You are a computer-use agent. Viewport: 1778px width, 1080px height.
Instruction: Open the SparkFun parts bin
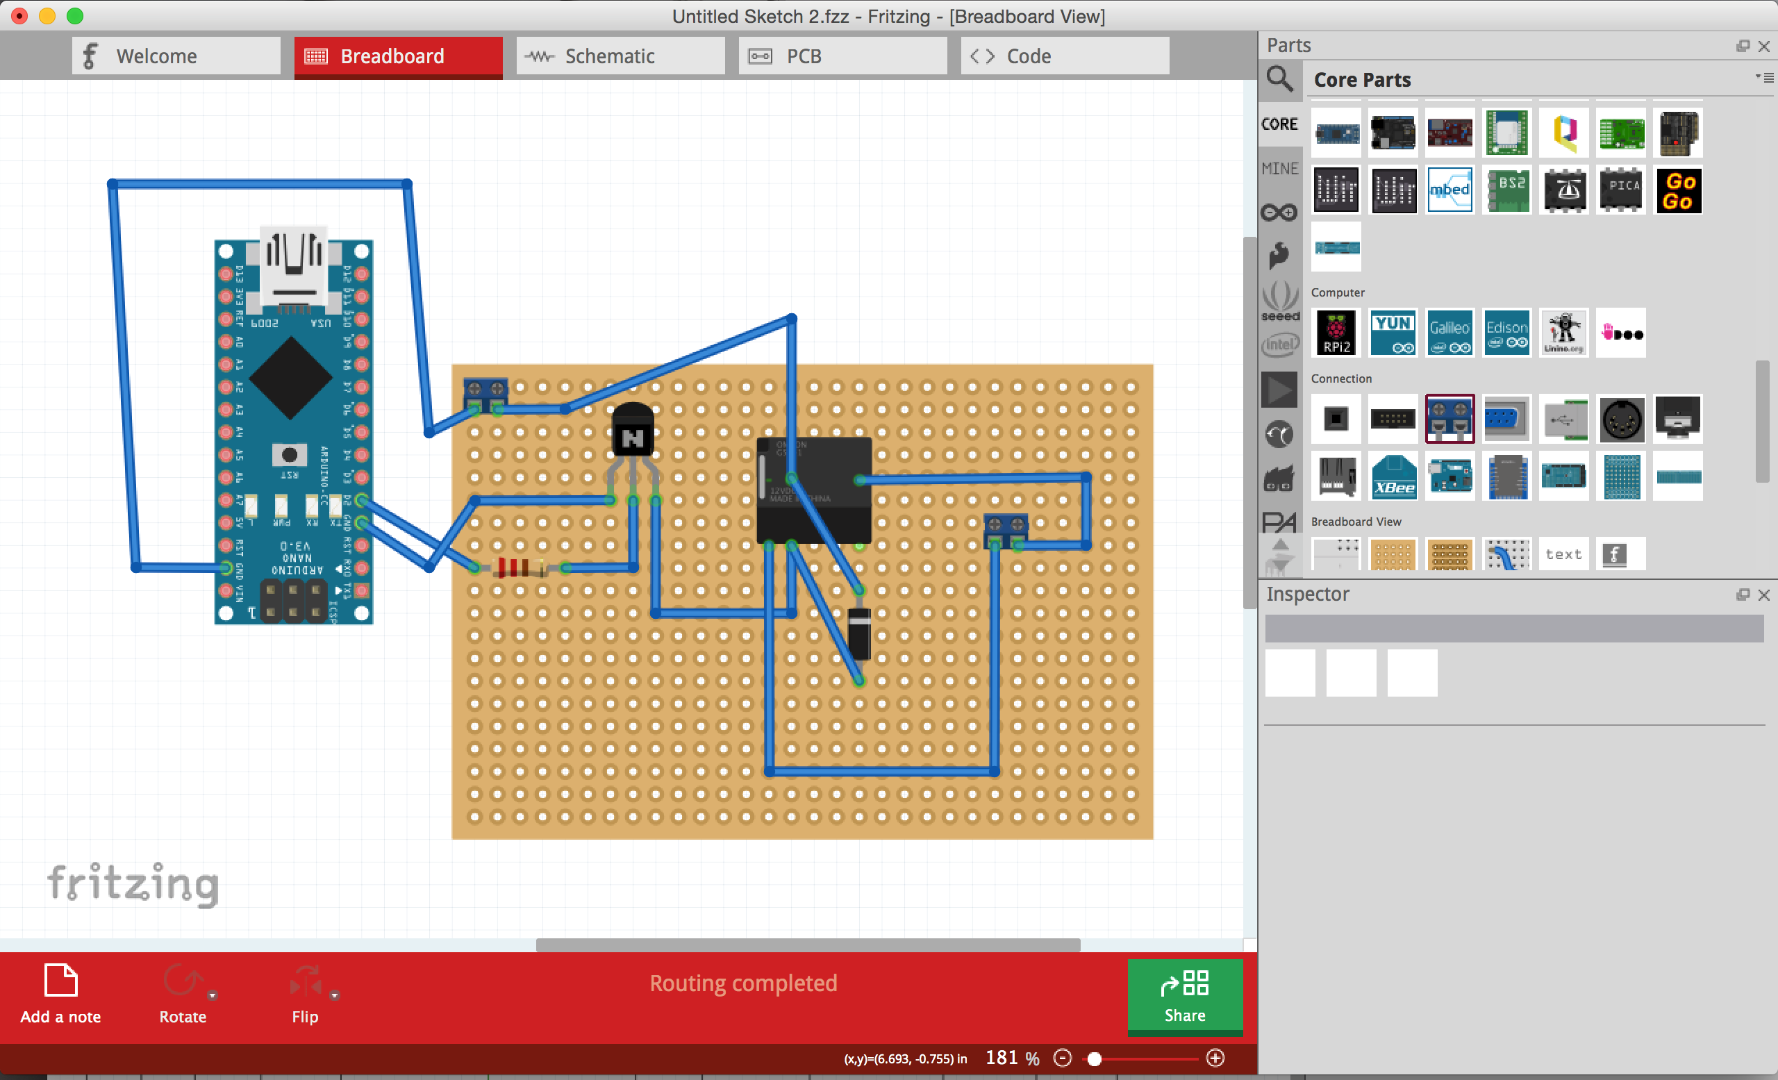[x=1280, y=254]
